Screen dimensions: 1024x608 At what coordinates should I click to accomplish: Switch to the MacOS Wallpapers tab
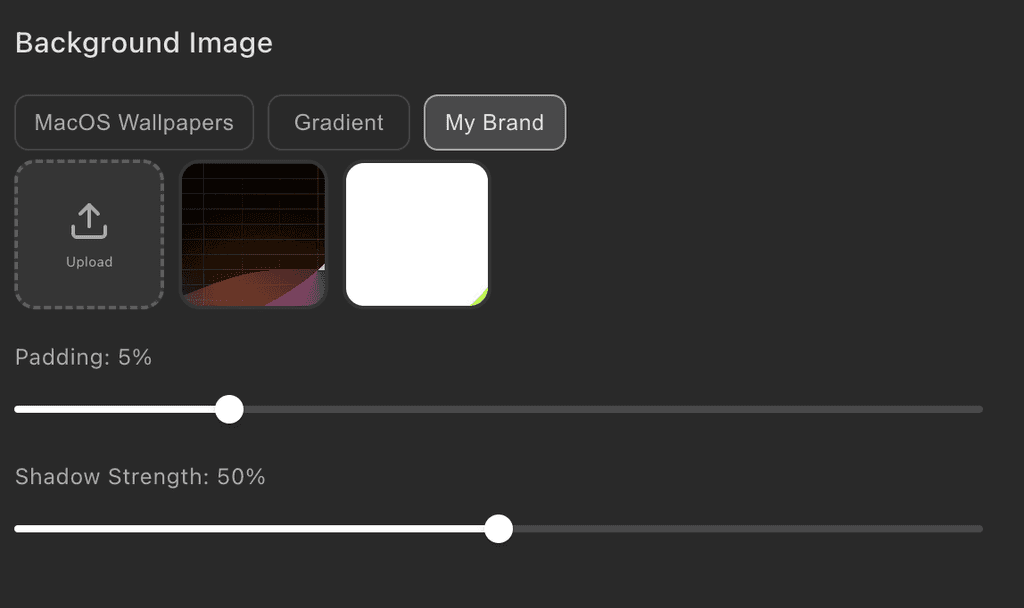(x=134, y=123)
